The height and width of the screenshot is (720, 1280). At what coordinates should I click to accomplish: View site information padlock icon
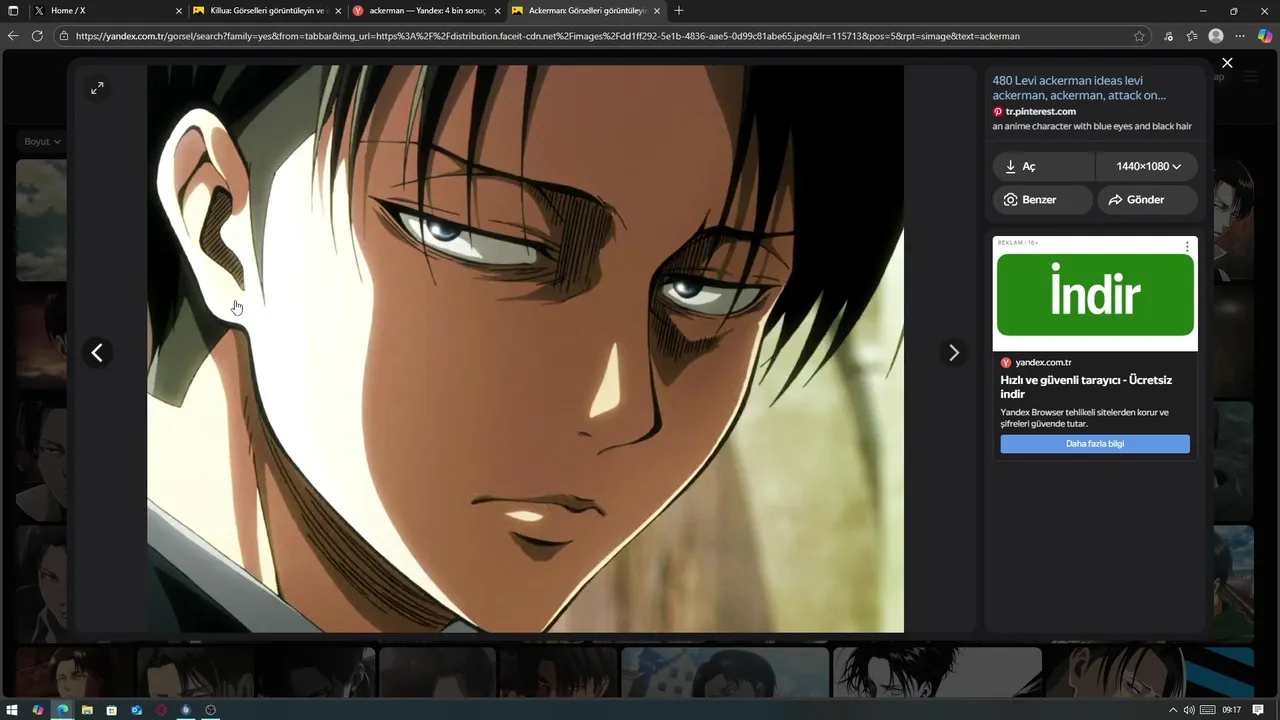64,36
